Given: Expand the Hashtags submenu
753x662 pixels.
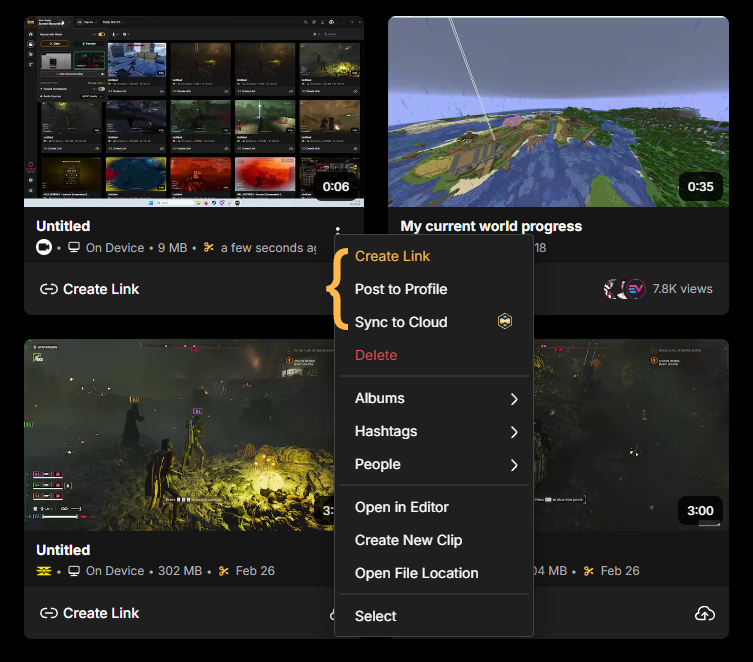Looking at the screenshot, I should 434,432.
